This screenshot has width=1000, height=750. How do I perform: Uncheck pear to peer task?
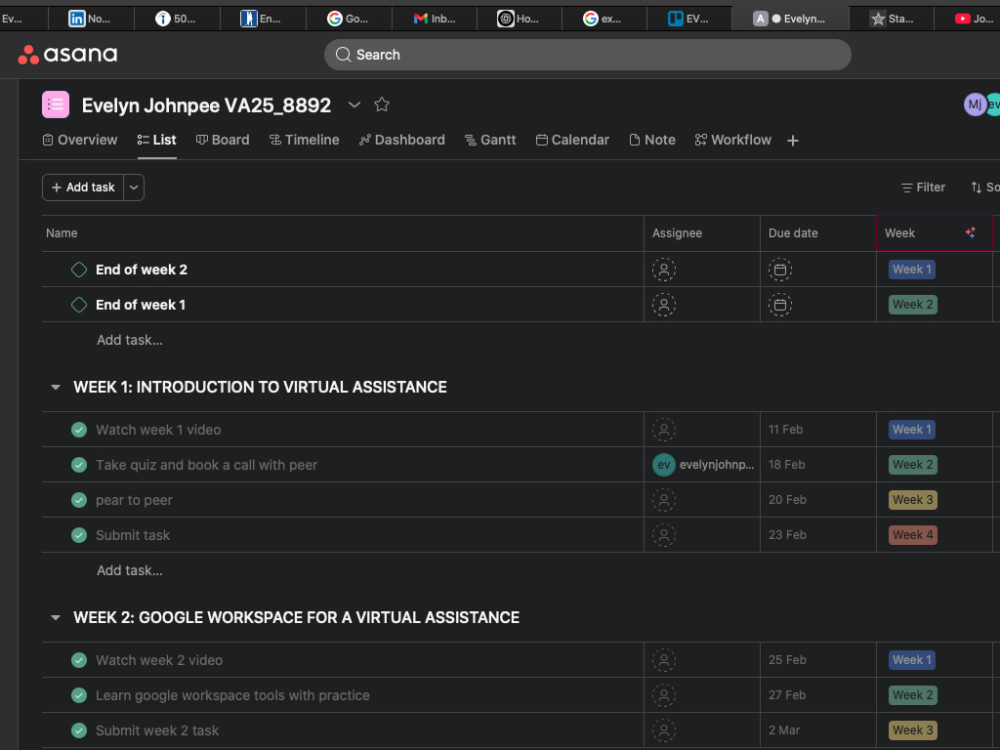coord(79,500)
